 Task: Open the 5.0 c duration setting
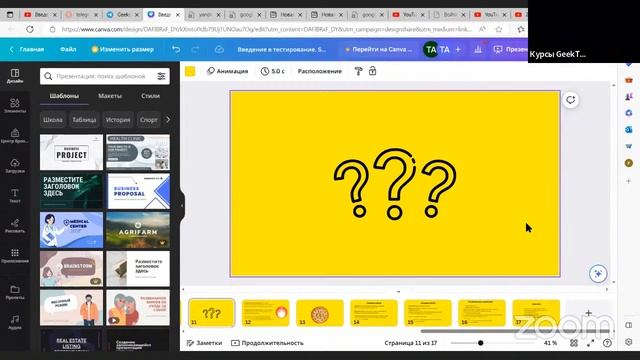click(273, 71)
